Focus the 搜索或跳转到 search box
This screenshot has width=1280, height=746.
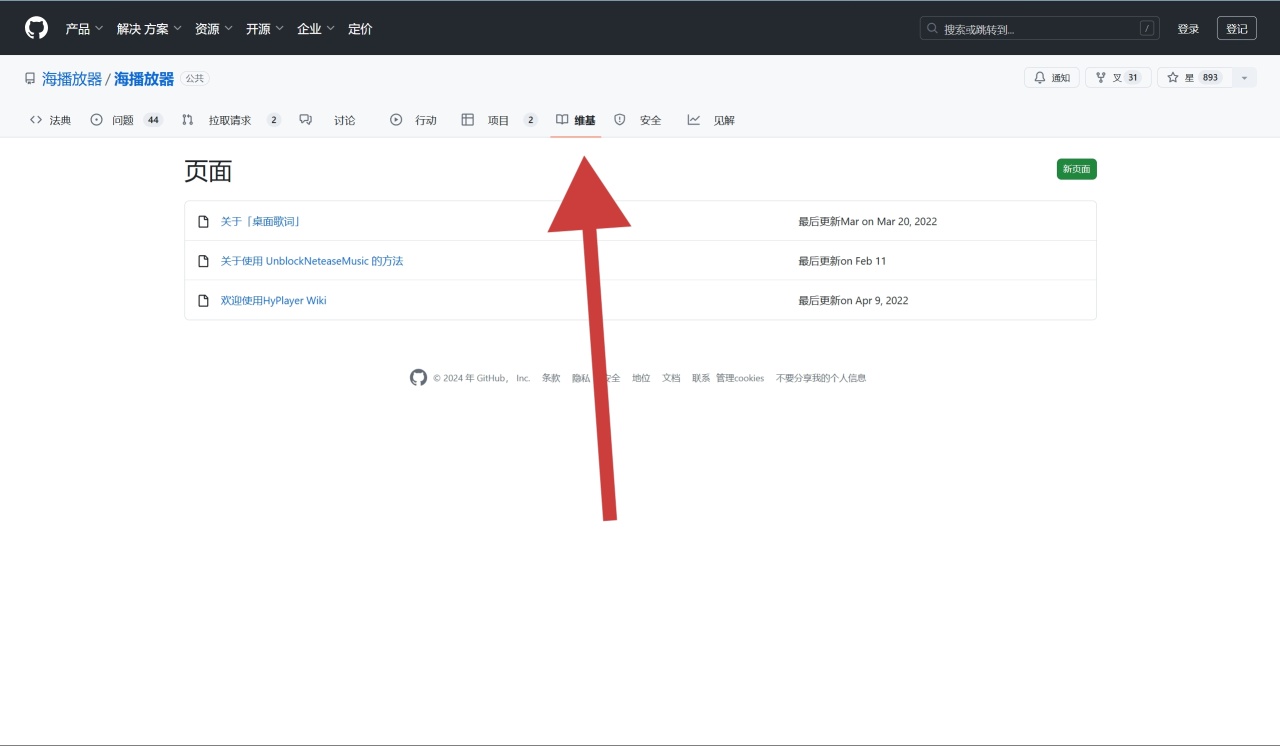click(x=1039, y=29)
